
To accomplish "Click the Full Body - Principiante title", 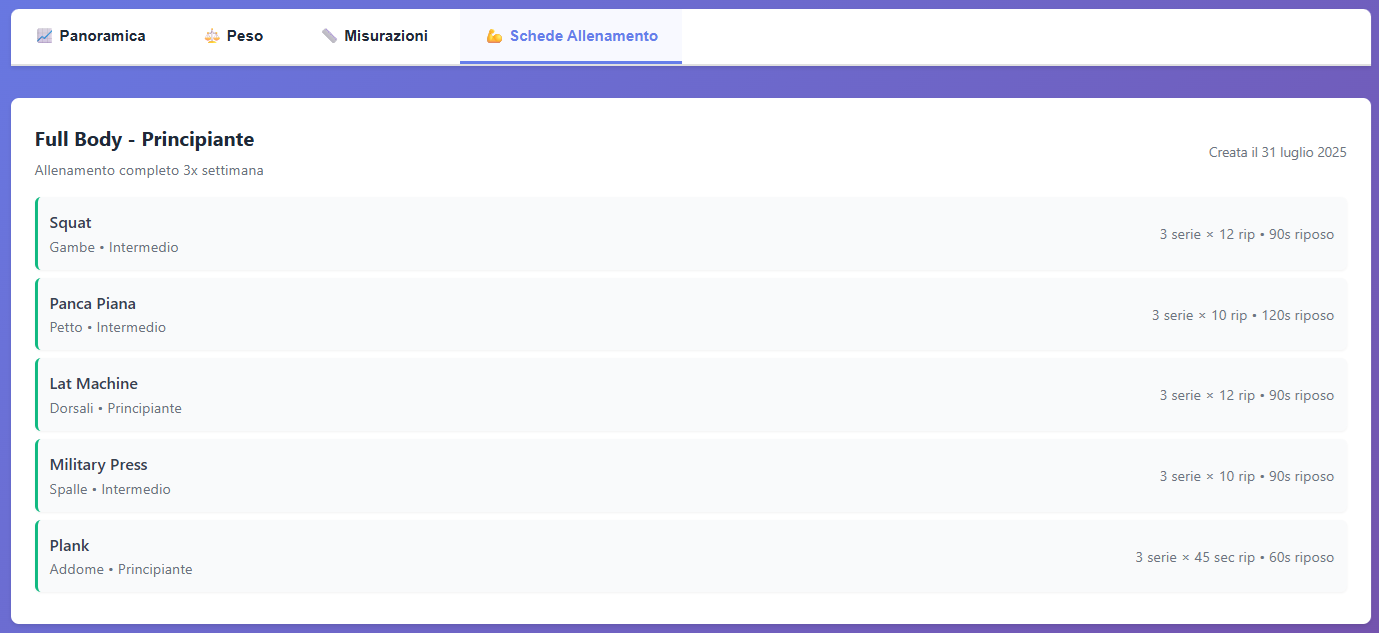I will click(144, 139).
